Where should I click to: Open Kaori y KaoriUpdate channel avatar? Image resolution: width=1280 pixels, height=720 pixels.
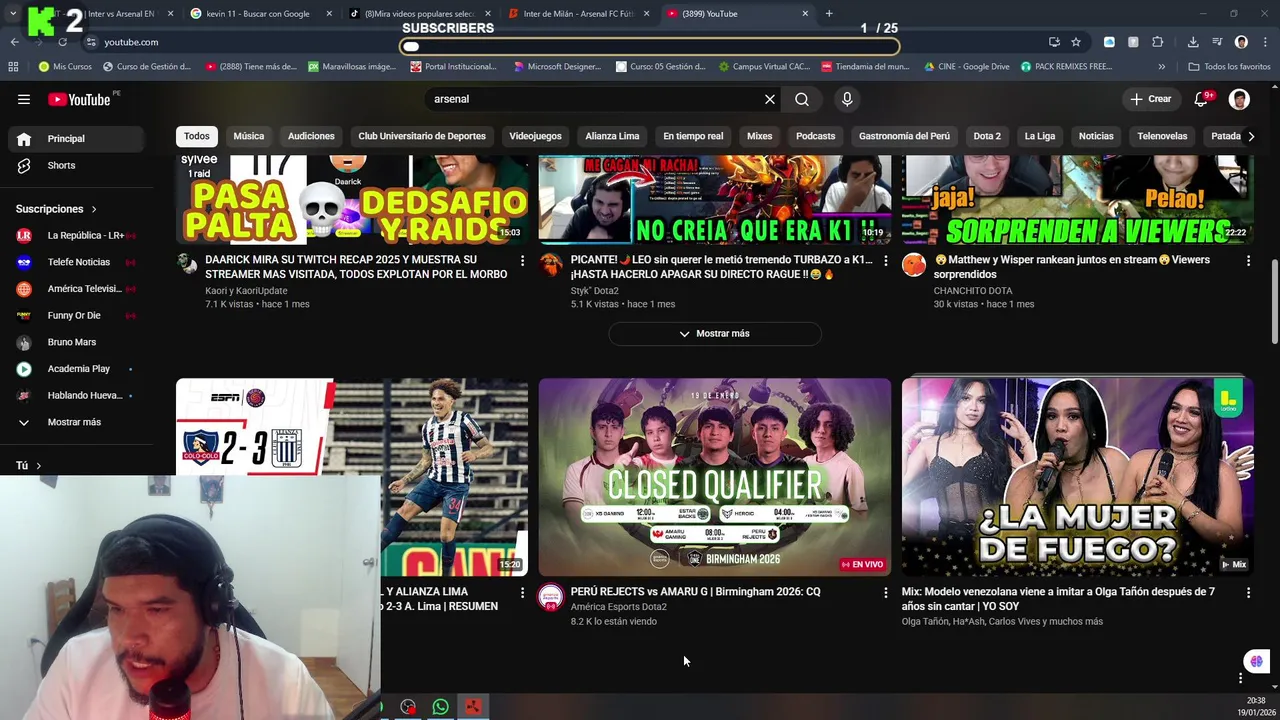point(188,264)
